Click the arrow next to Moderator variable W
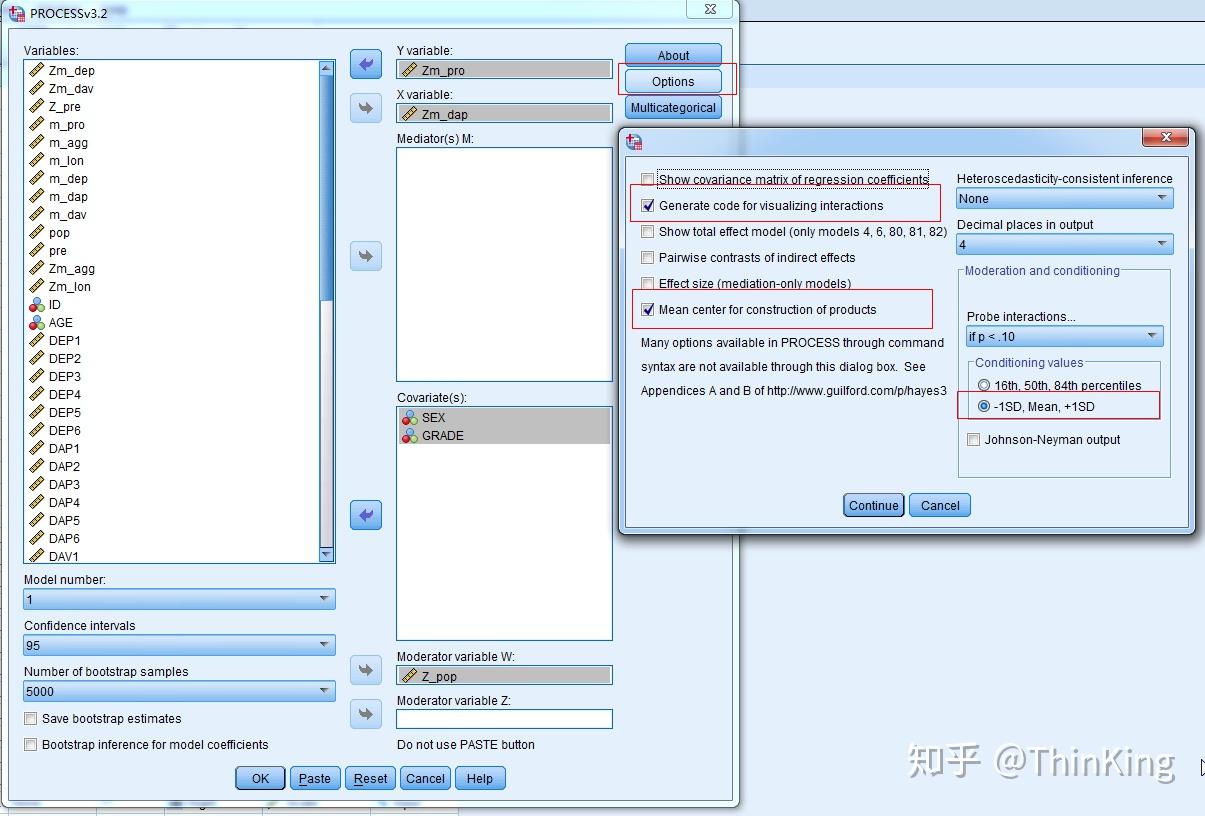The height and width of the screenshot is (816, 1205). point(366,669)
